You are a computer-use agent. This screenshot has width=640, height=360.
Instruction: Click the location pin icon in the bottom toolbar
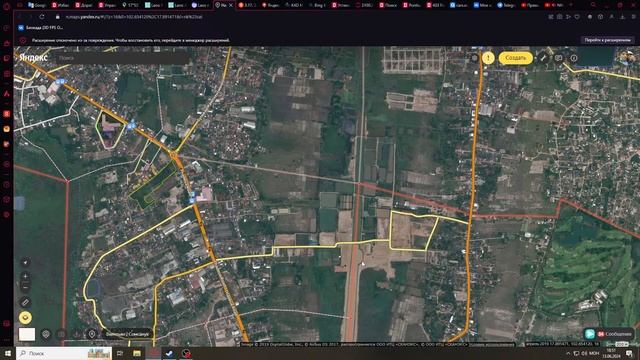point(92,334)
